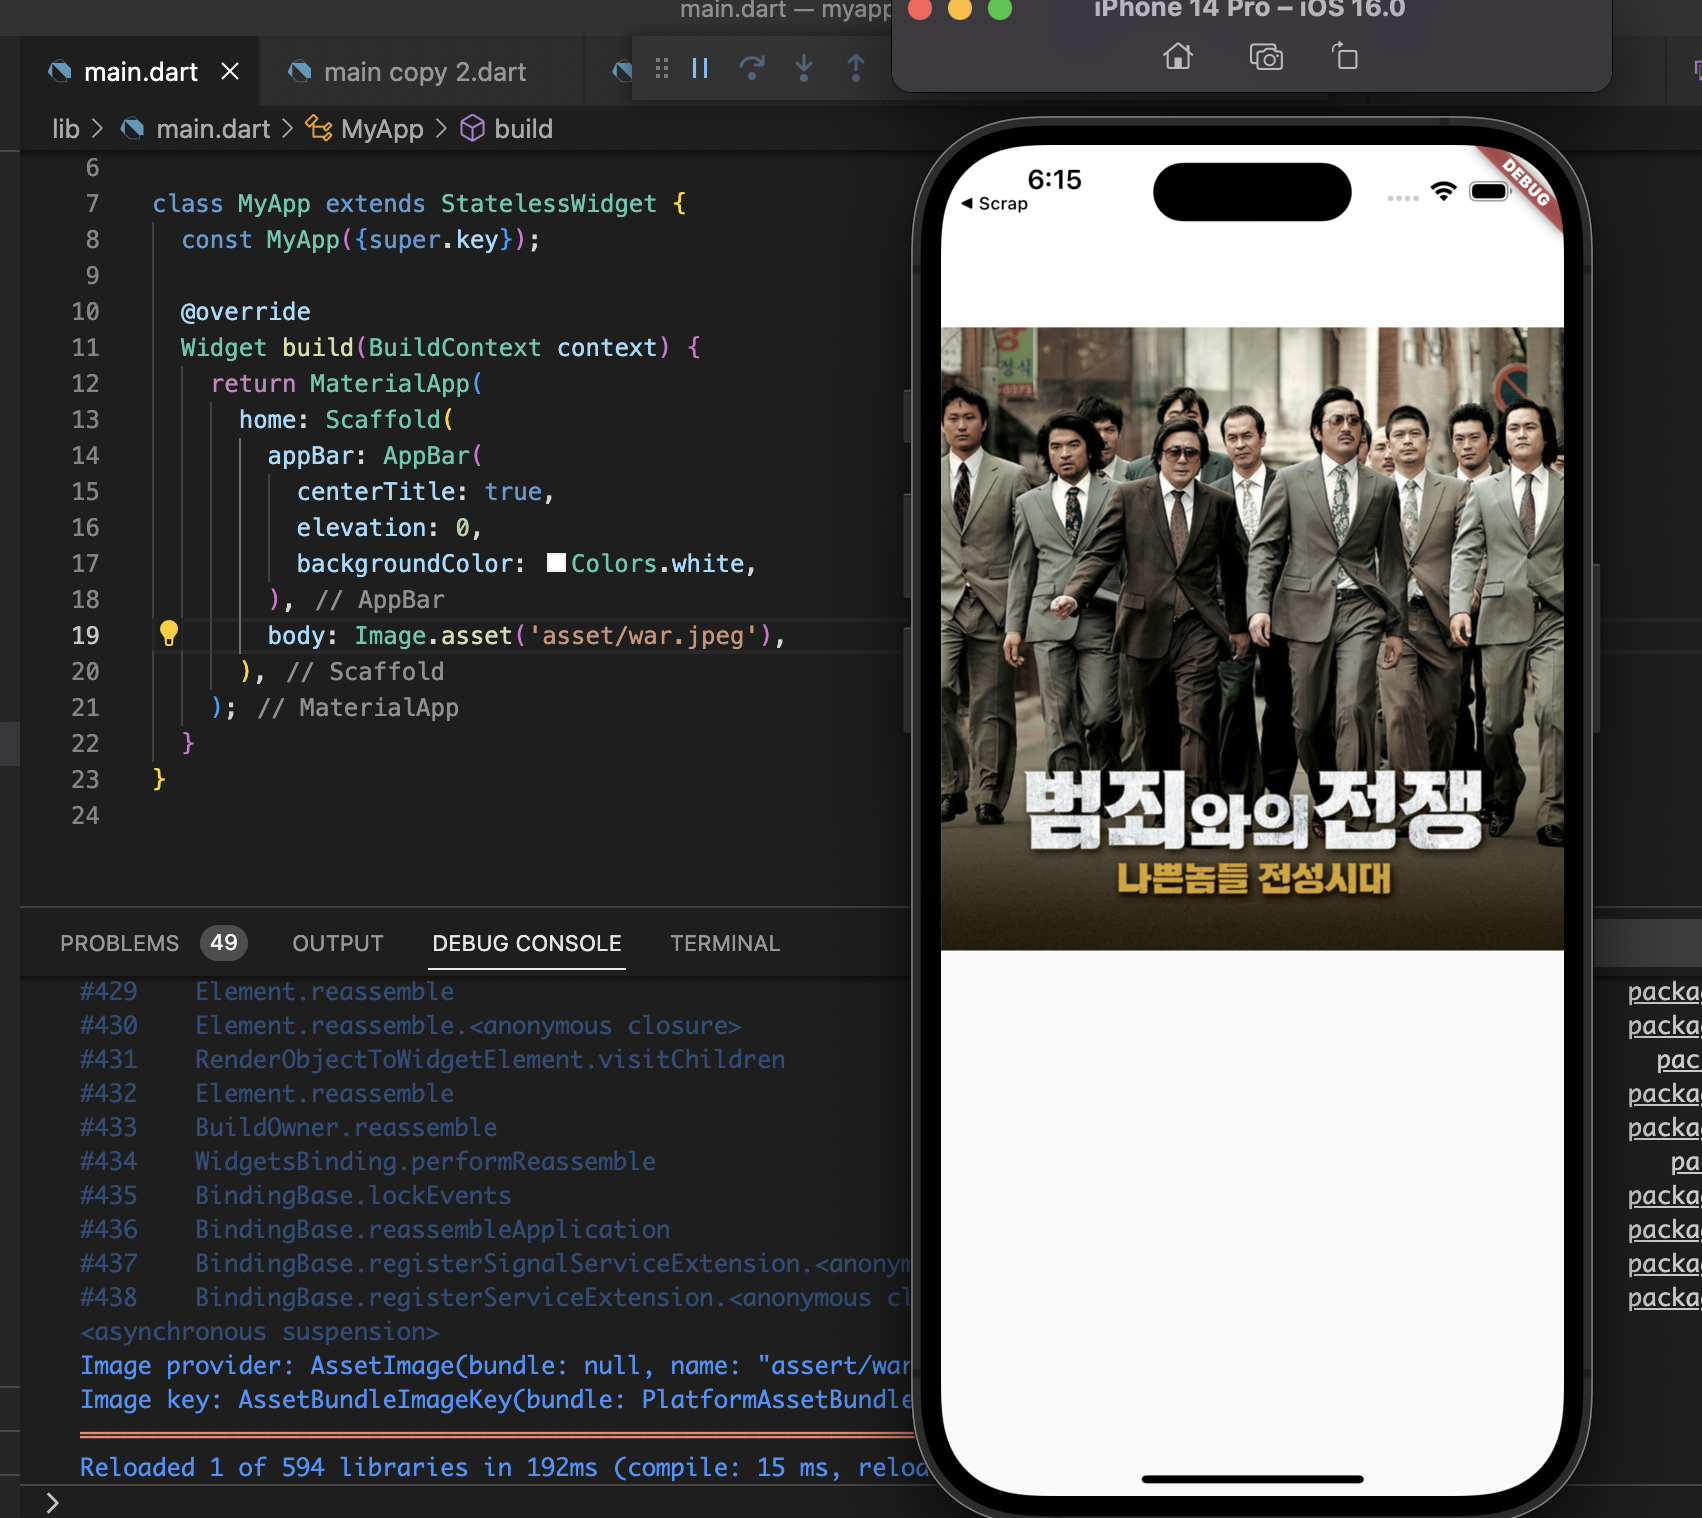Click the Reloaded 1 of 594 libraries message

coord(495,1467)
